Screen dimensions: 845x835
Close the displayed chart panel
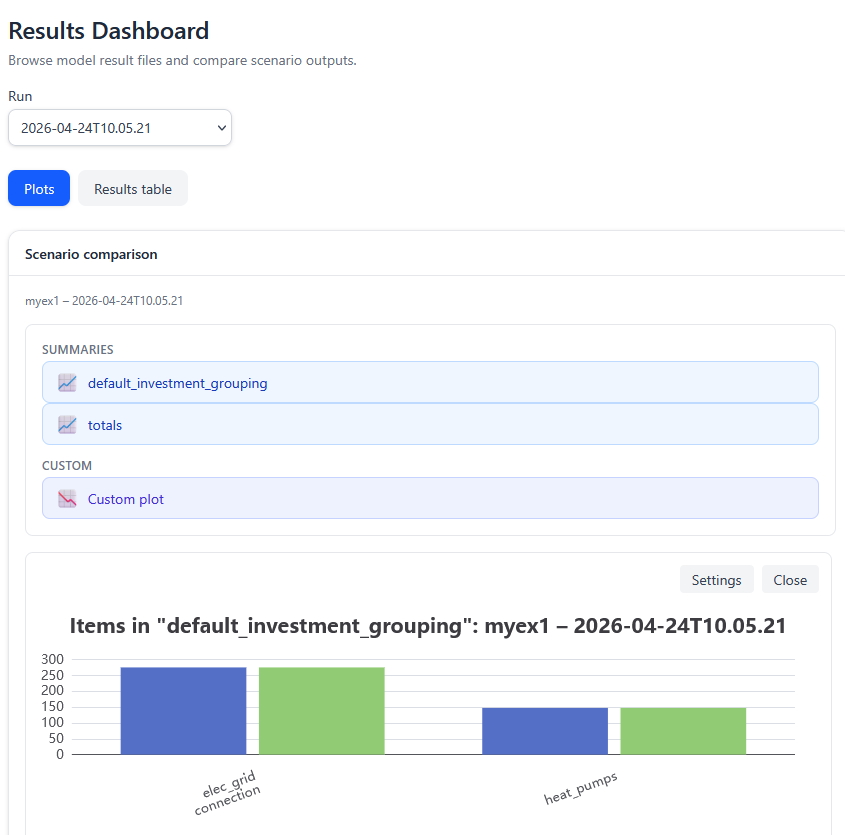pyautogui.click(x=790, y=580)
